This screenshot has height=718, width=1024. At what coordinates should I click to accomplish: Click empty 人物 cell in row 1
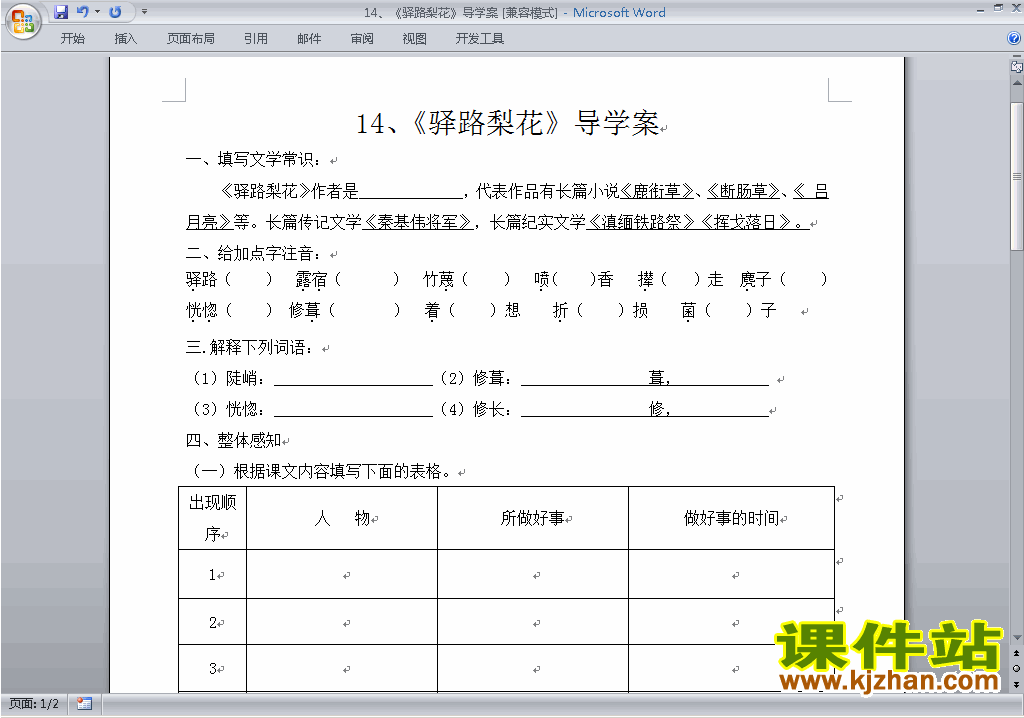coord(342,574)
